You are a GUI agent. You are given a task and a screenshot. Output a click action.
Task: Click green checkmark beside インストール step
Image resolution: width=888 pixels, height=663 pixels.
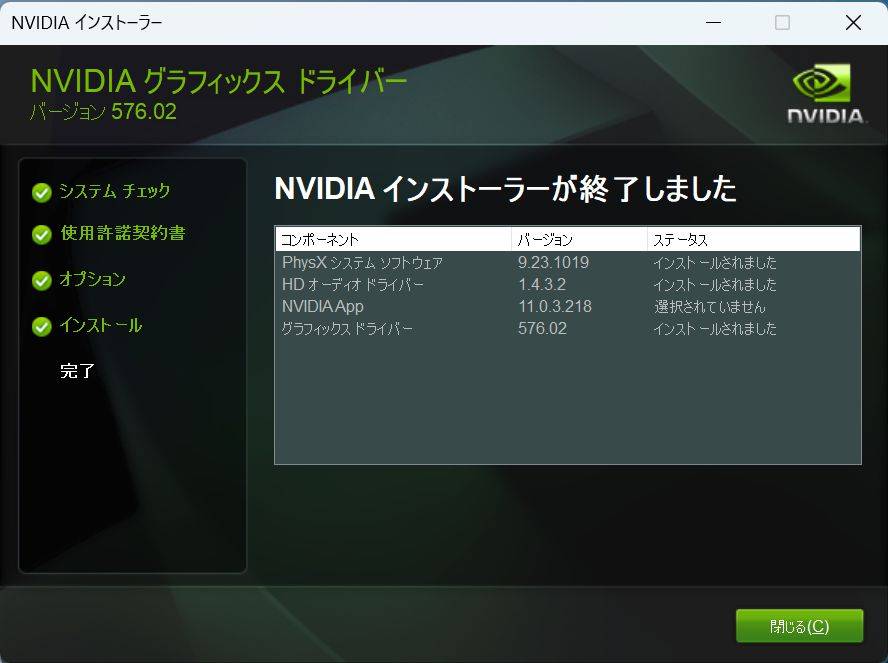coord(42,327)
